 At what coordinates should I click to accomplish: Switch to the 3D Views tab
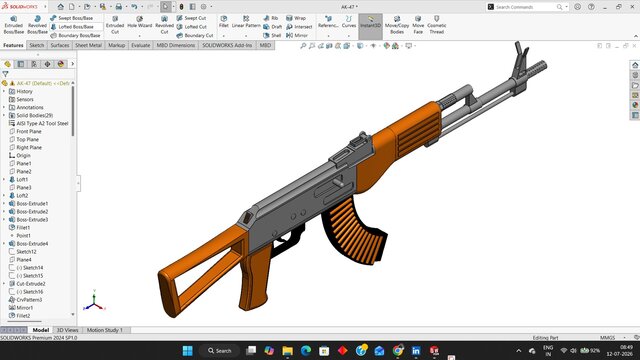tap(67, 330)
